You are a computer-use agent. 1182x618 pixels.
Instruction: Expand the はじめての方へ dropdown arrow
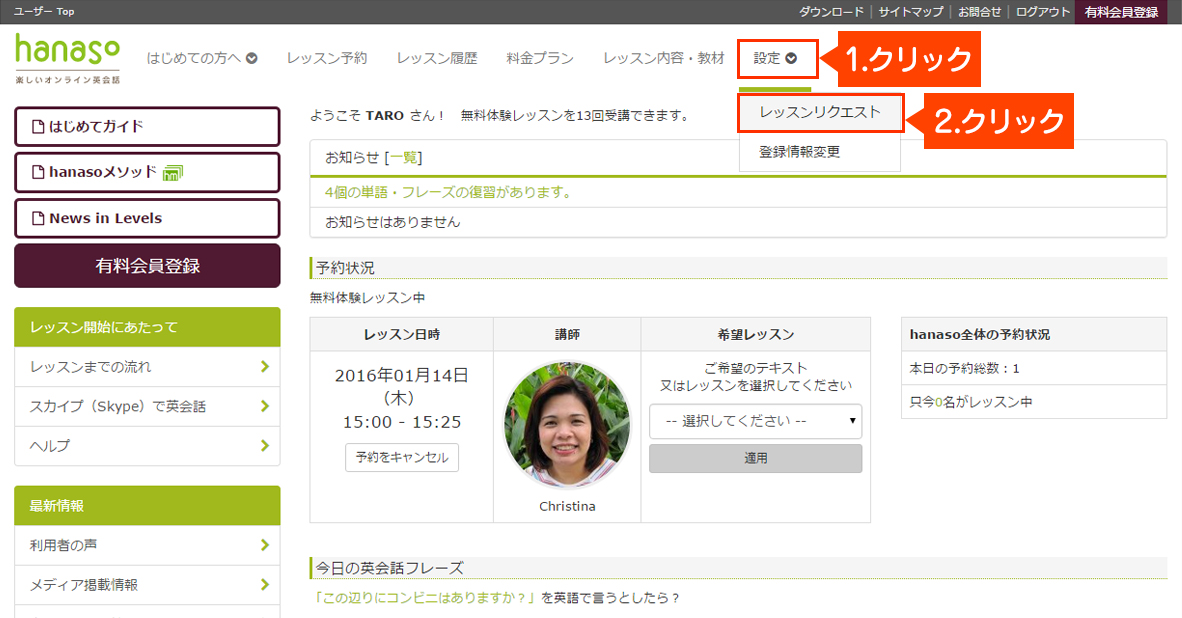252,58
